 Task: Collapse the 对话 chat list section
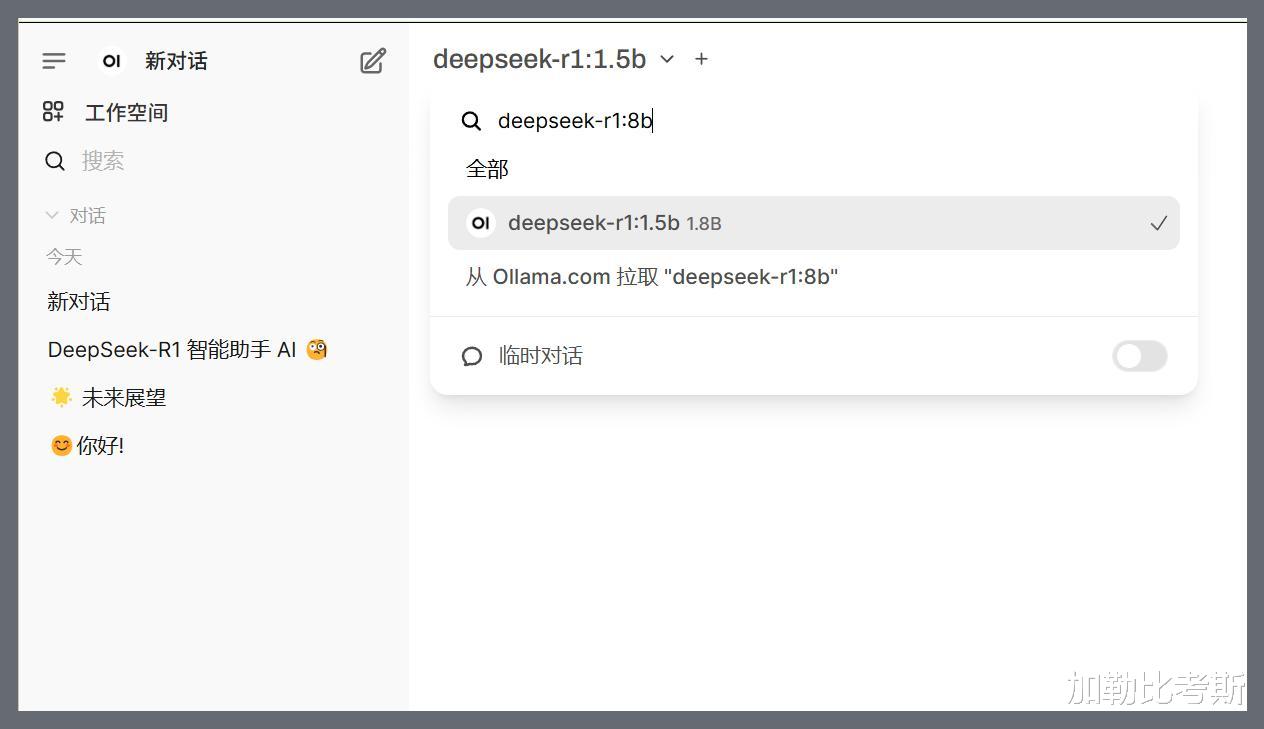tap(53, 215)
